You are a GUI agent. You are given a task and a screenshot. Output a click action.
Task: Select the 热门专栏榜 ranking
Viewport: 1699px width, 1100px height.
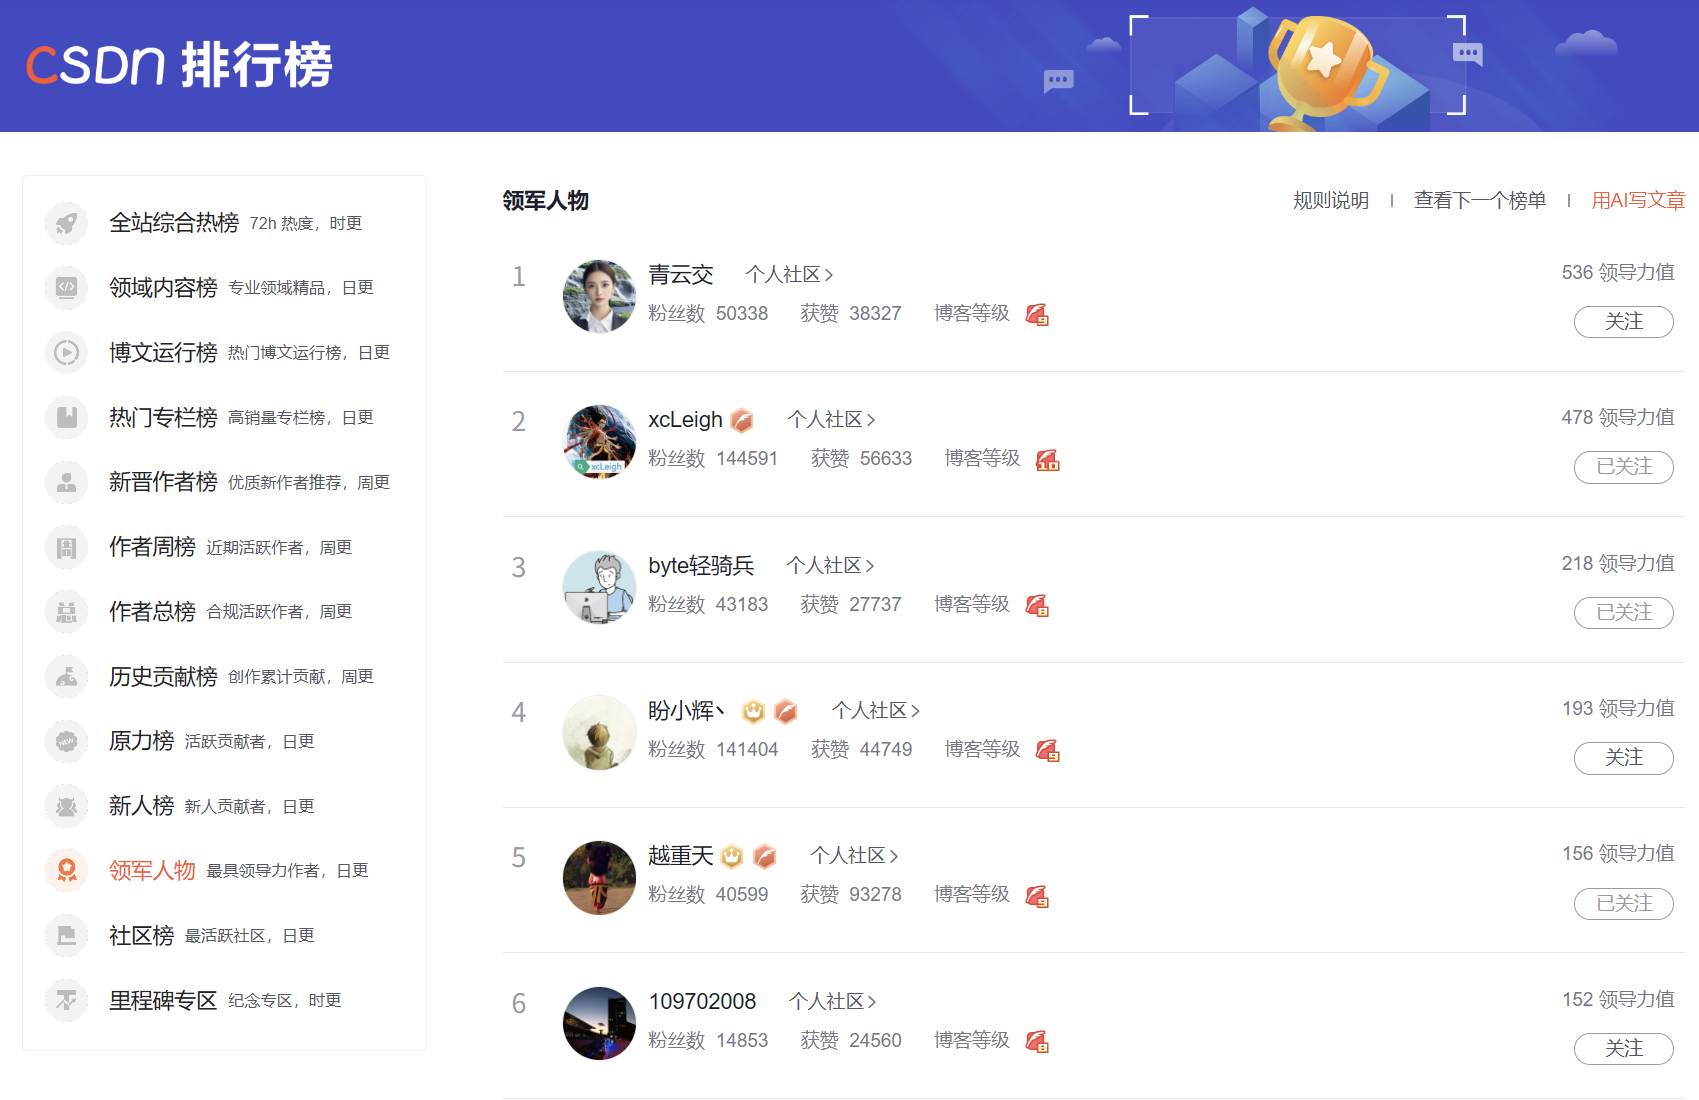[x=163, y=418]
